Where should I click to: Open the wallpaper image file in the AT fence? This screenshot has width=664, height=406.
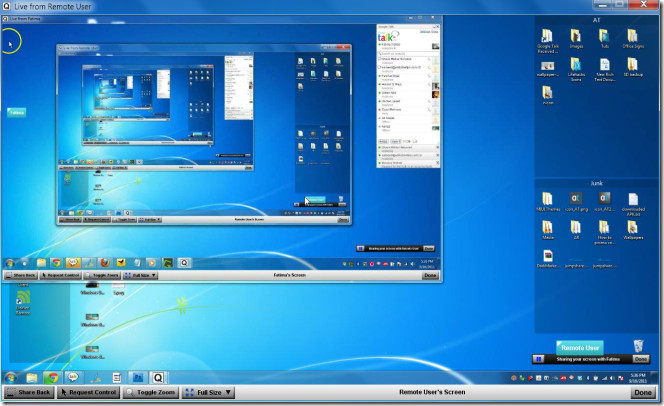point(548,68)
